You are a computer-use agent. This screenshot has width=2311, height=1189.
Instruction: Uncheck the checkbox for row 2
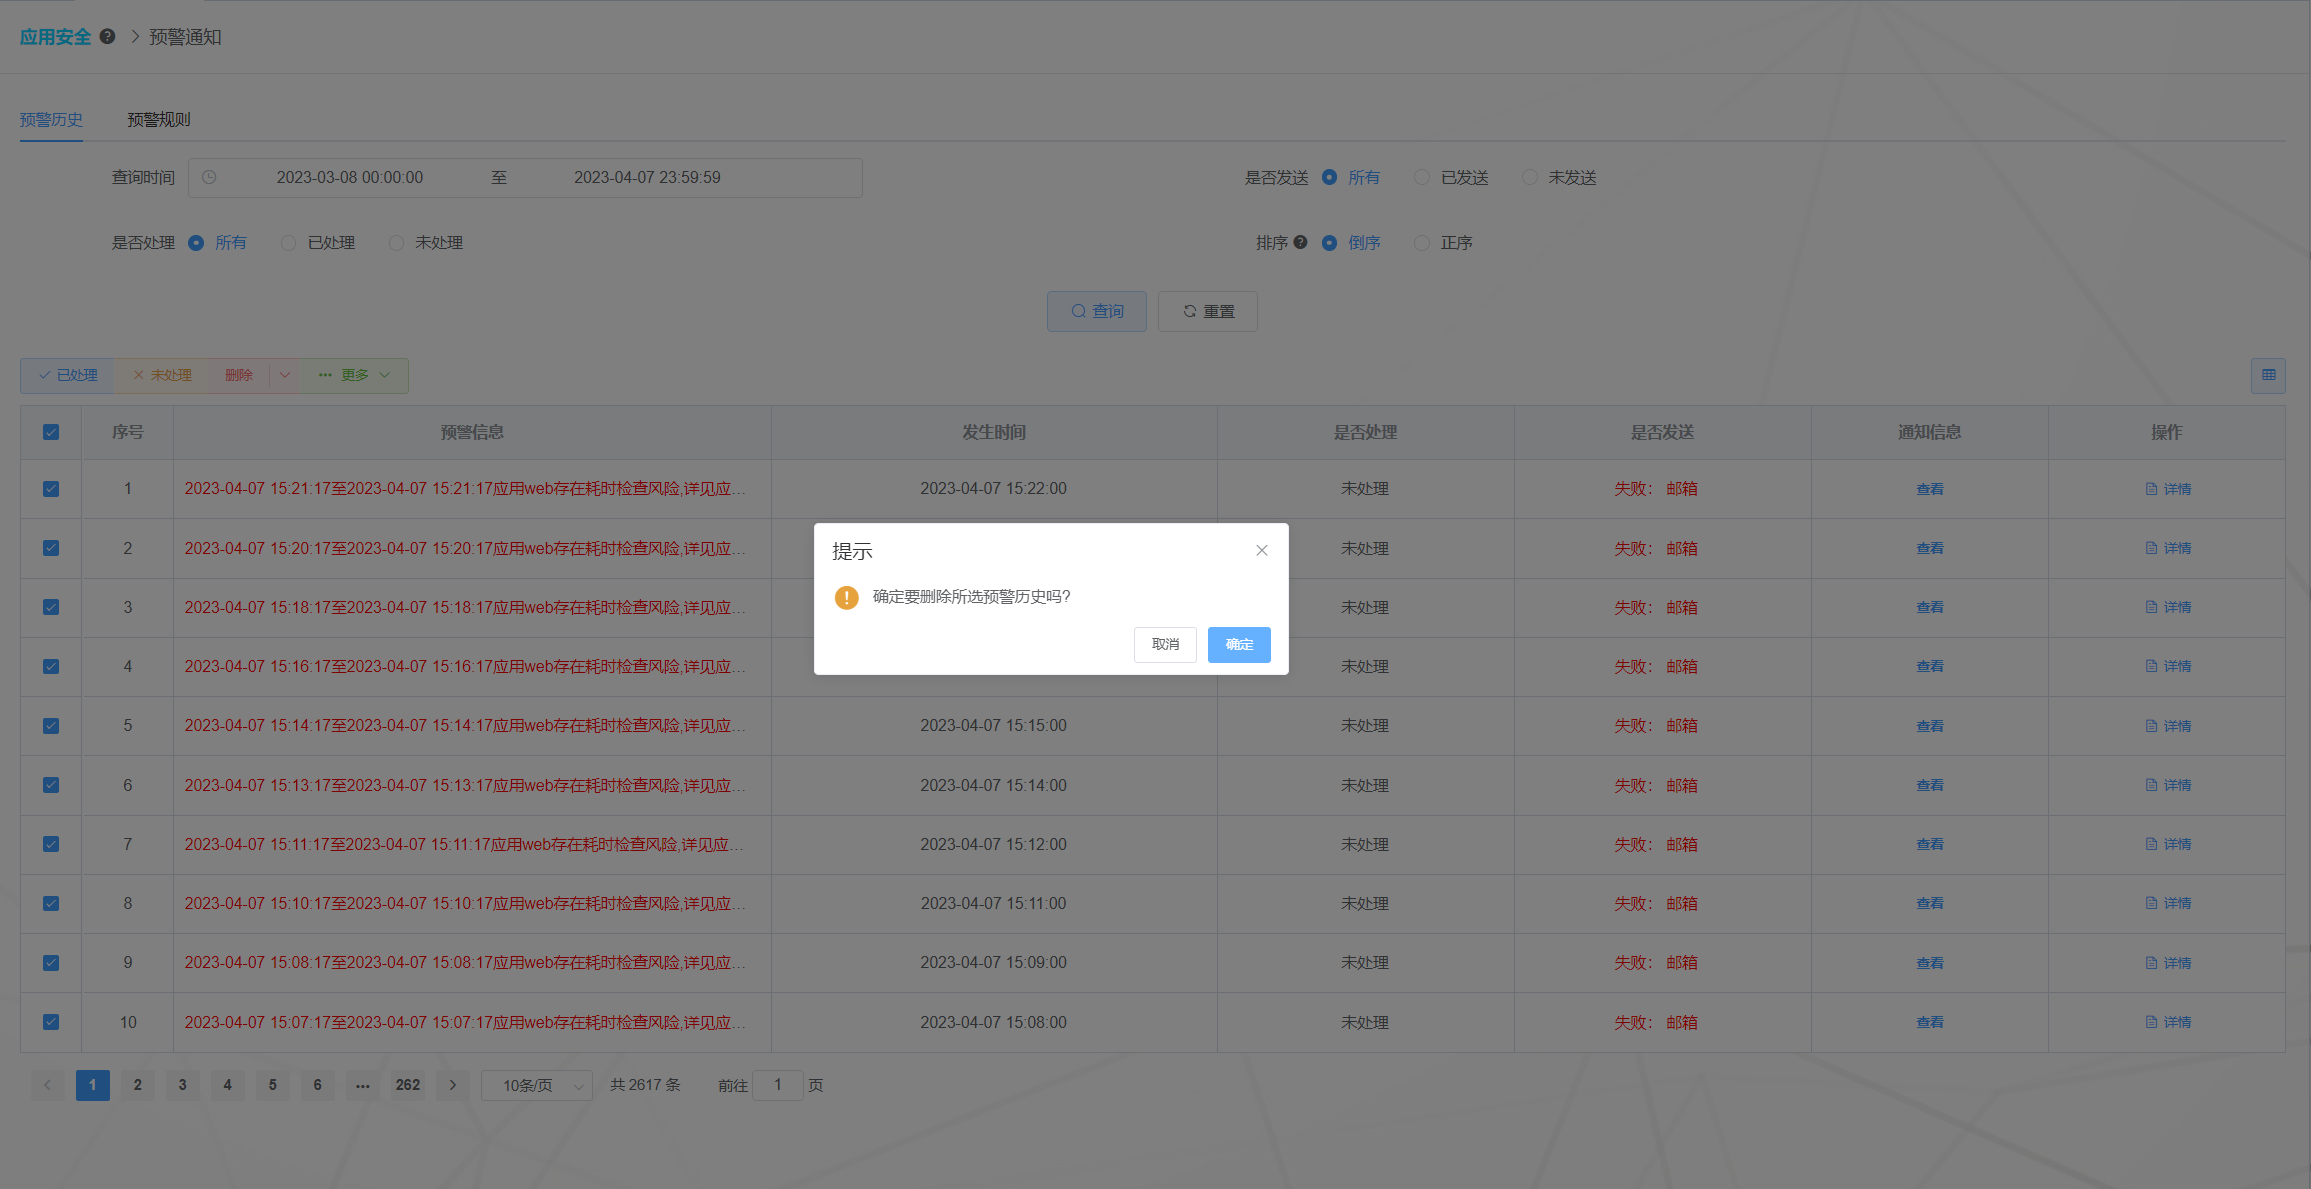coord(51,548)
